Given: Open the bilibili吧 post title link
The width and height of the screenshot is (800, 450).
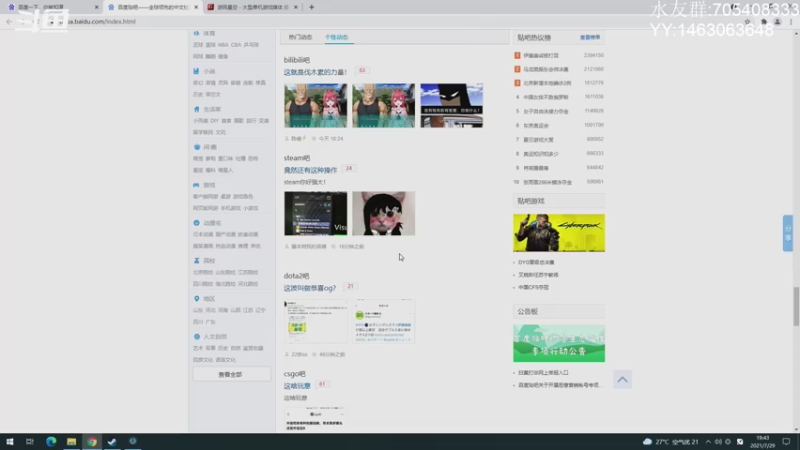Looking at the screenshot, I should tap(315, 72).
